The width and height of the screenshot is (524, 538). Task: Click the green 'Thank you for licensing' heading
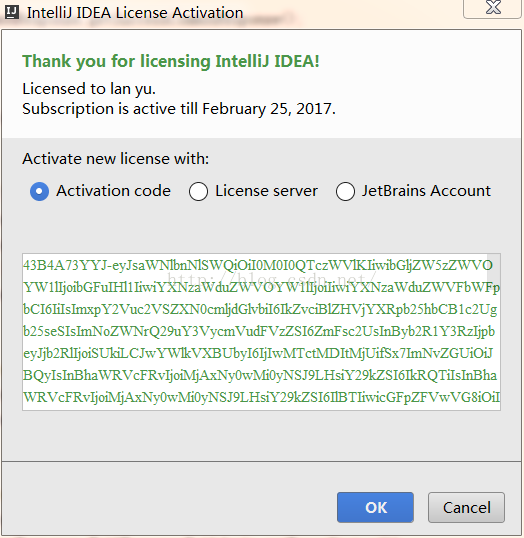tap(171, 61)
